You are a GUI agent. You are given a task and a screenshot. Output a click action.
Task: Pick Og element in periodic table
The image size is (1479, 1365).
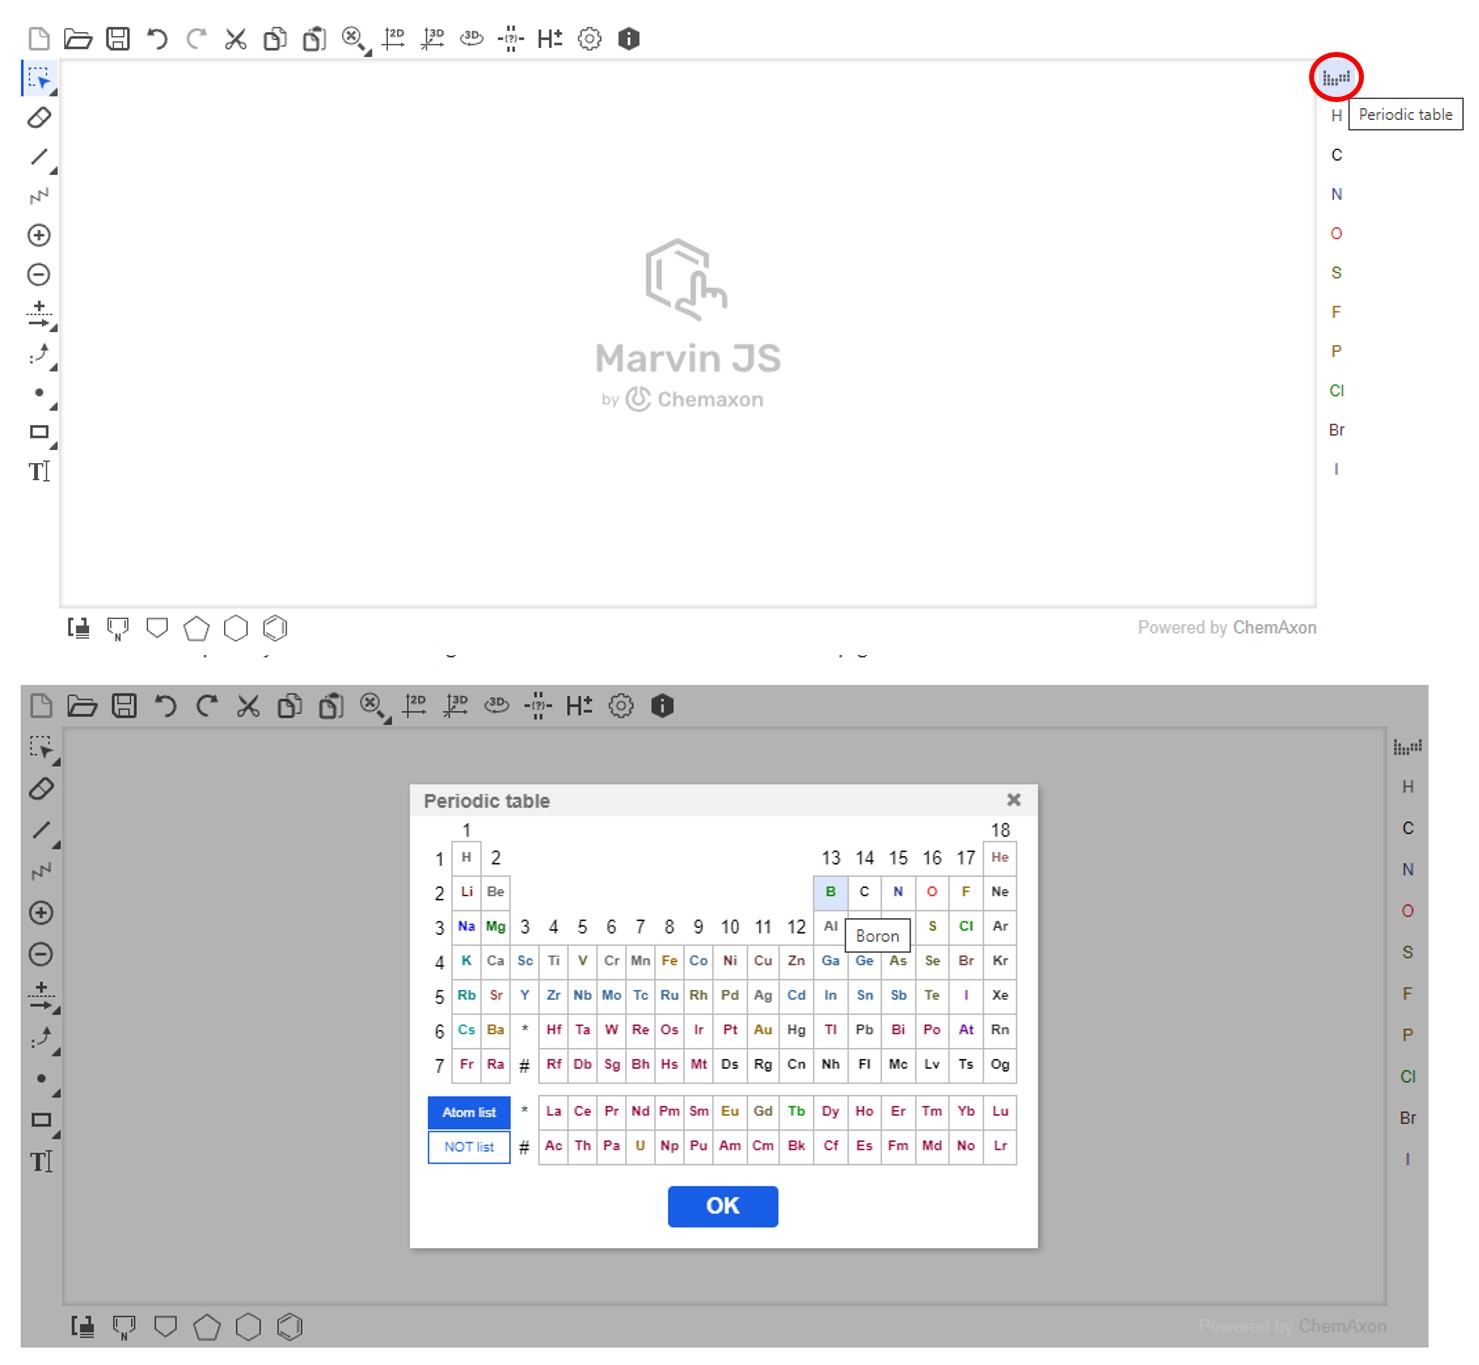1000,1065
